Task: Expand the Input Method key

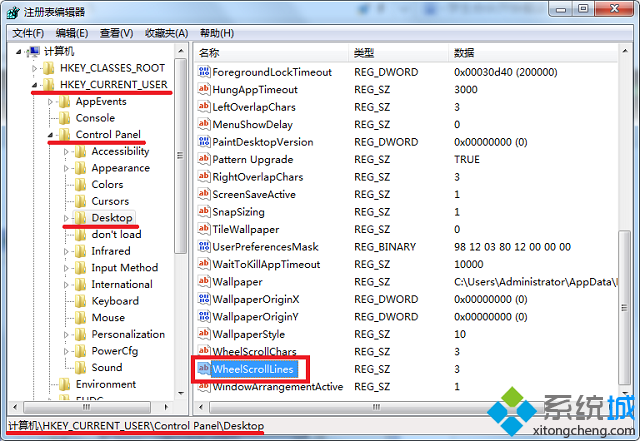Action: [66, 268]
